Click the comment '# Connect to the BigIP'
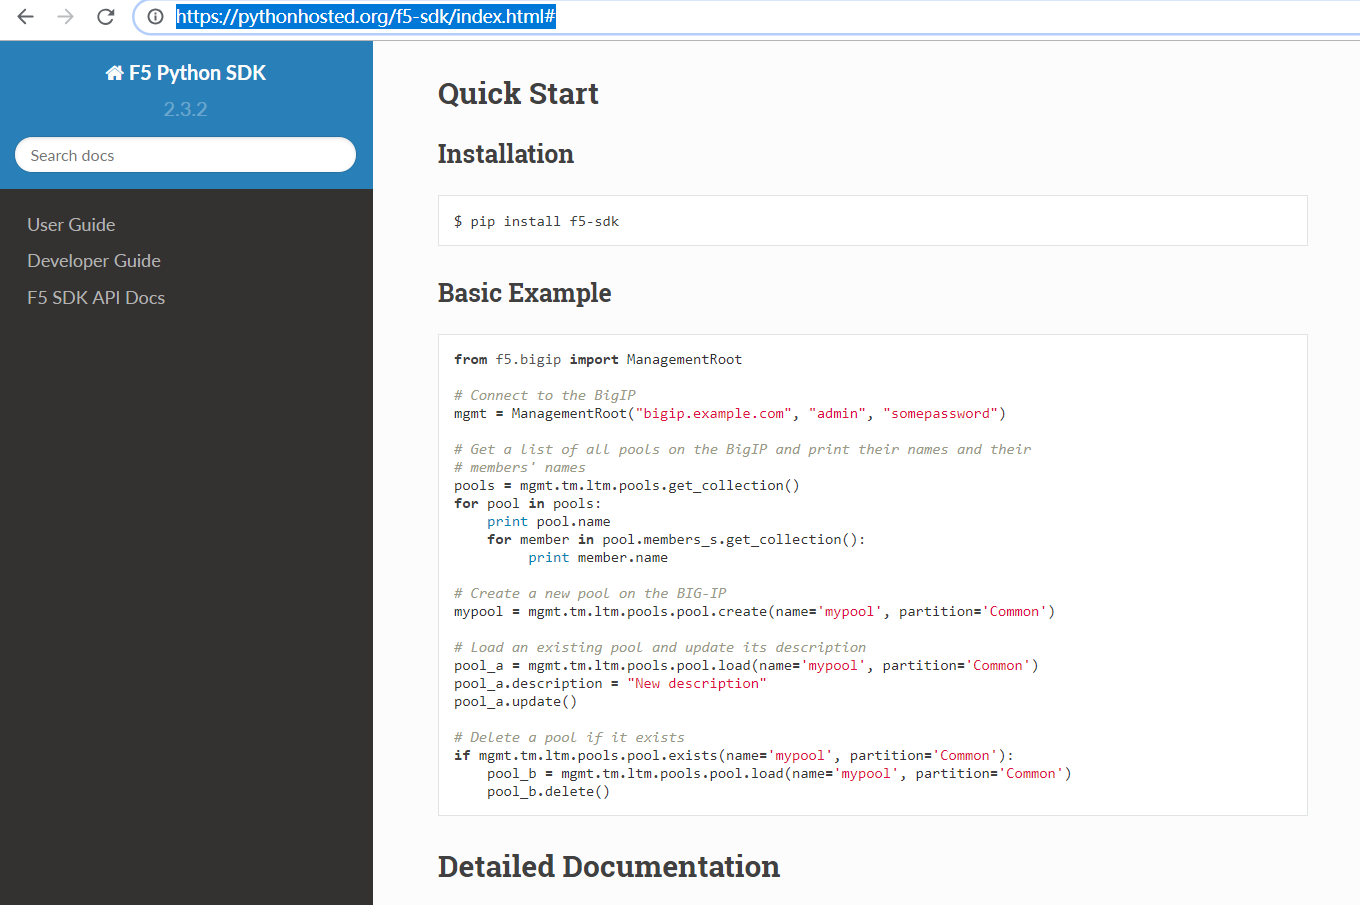The width and height of the screenshot is (1360, 905). [545, 395]
